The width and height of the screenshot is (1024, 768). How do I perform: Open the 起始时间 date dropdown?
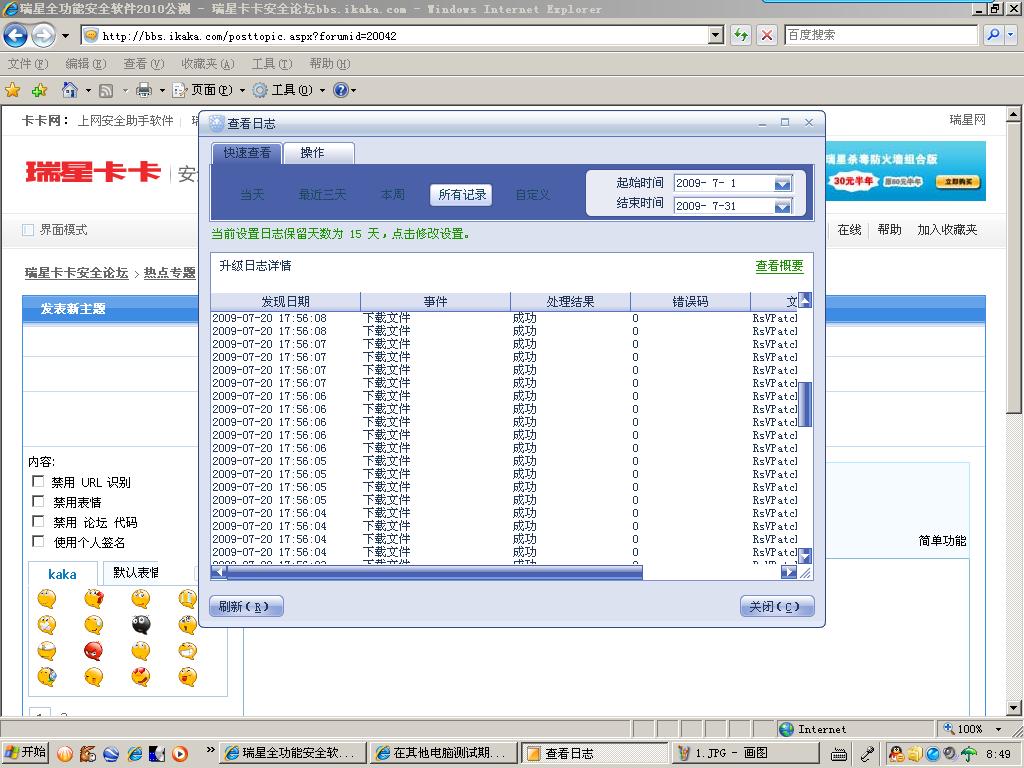(782, 184)
